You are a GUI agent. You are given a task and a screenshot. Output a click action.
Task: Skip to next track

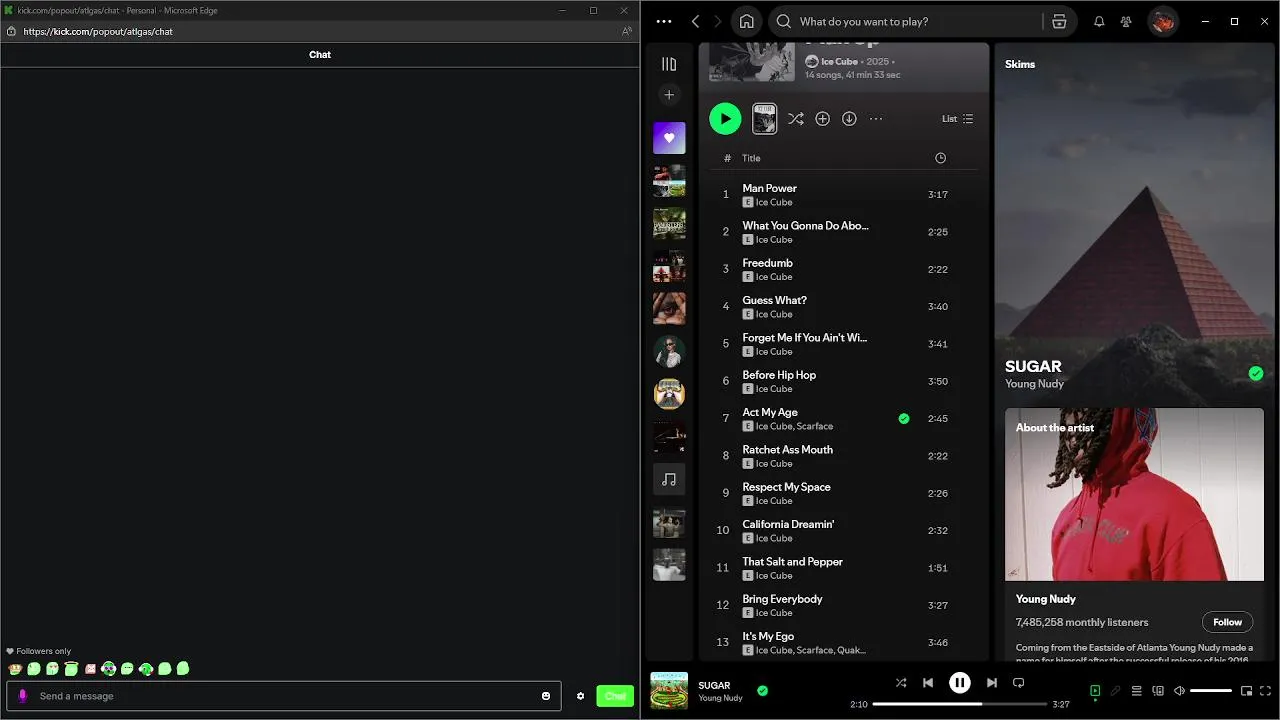pyautogui.click(x=991, y=683)
